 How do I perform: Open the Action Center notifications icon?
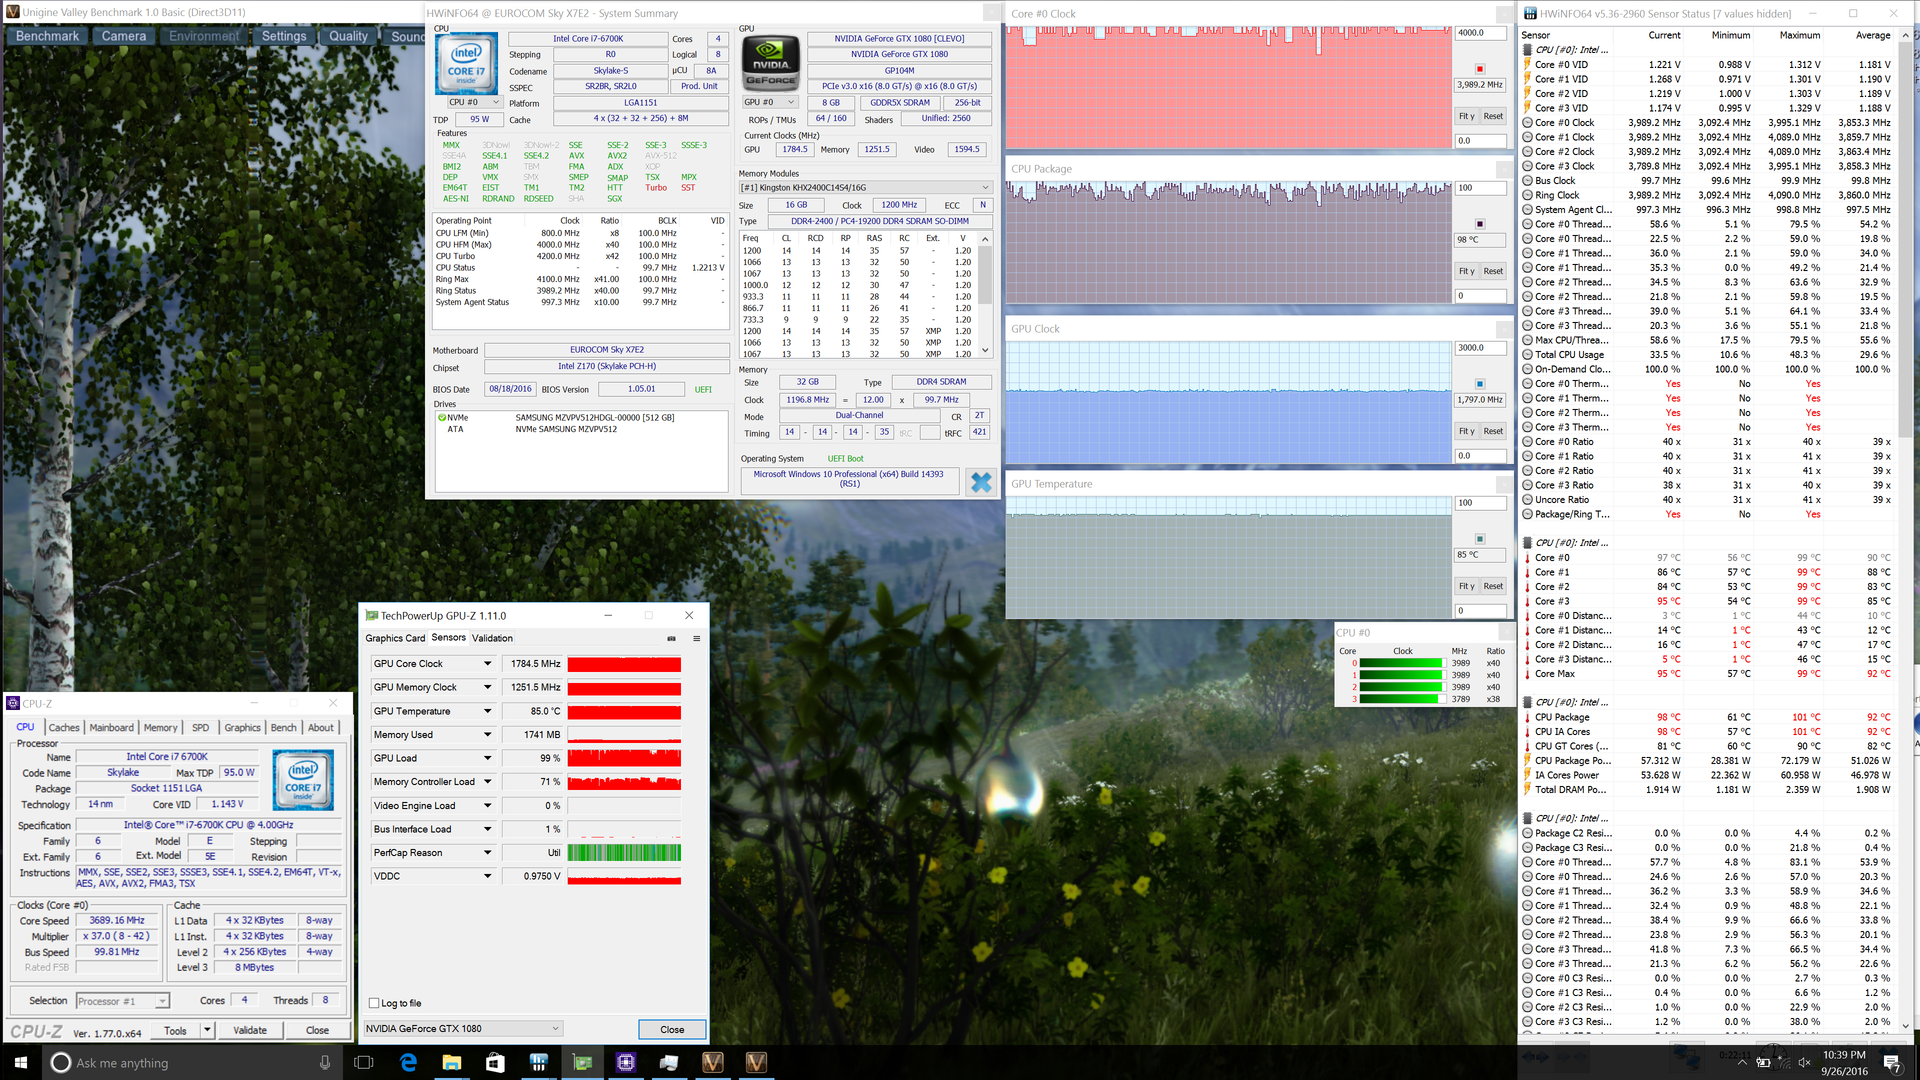pos(1892,1062)
